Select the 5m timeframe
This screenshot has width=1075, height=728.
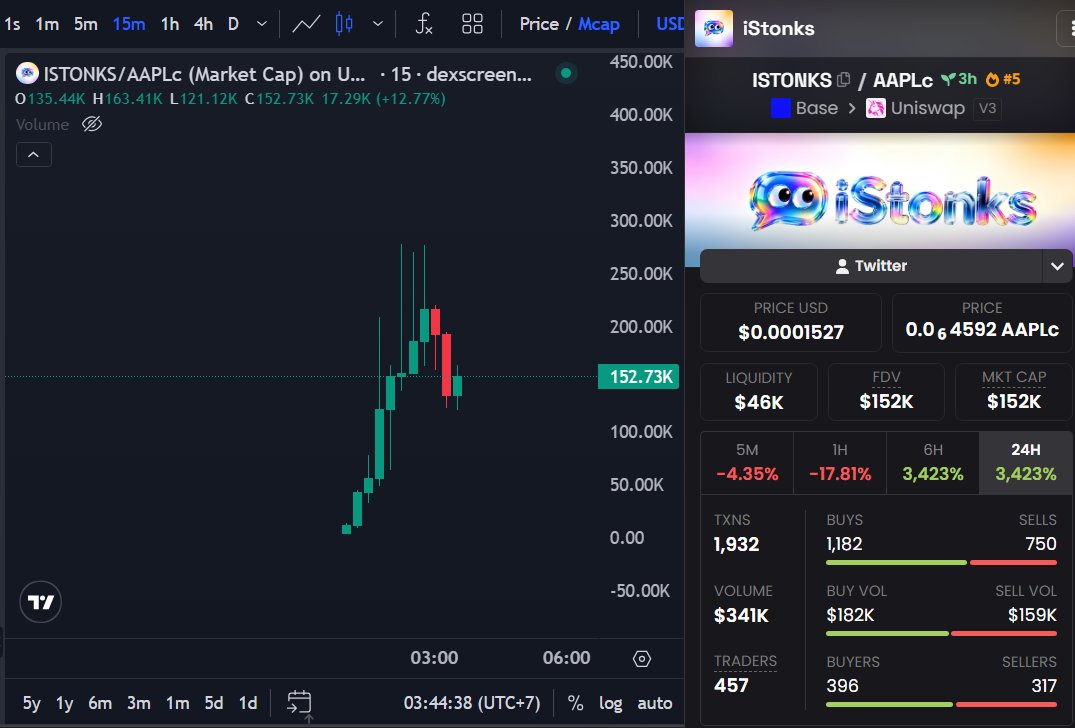[x=86, y=24]
